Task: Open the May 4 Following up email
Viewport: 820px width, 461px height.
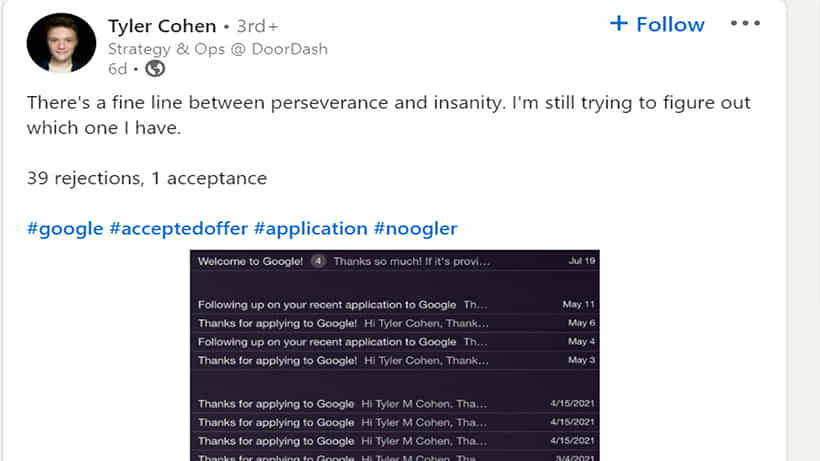Action: point(395,341)
